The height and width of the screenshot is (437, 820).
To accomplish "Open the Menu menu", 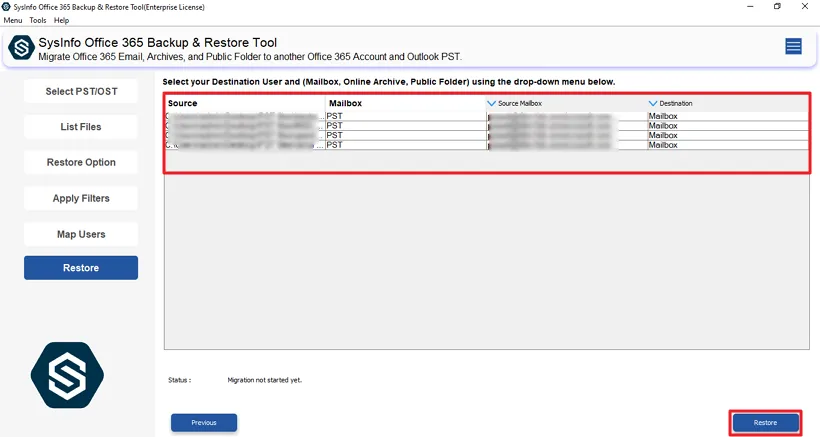I will click(x=13, y=20).
